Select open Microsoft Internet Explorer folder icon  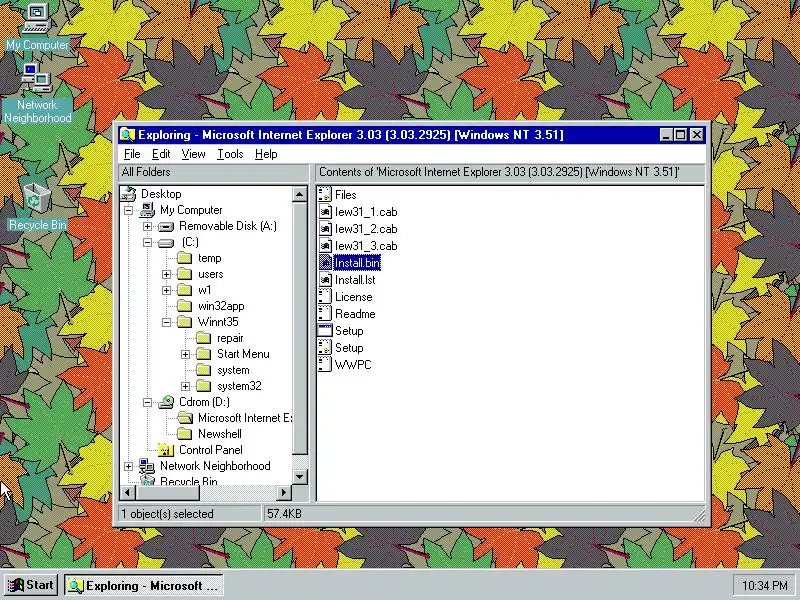pos(185,418)
